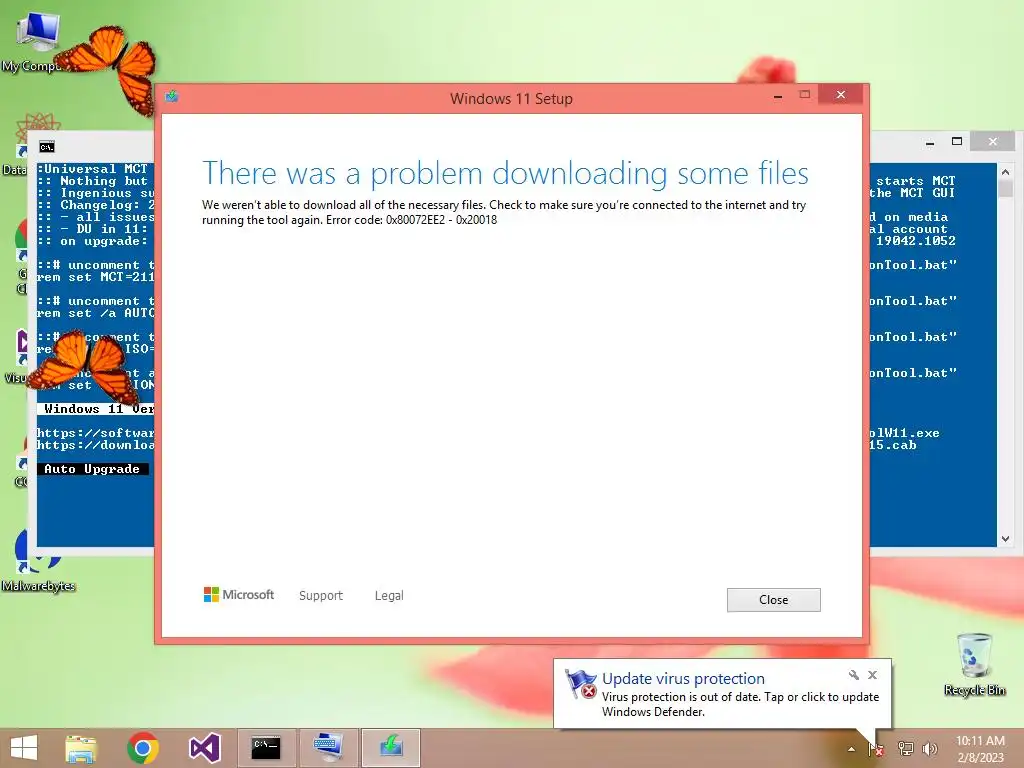
Task: Click the ':Universal MCT' line in console
Action: [93, 168]
